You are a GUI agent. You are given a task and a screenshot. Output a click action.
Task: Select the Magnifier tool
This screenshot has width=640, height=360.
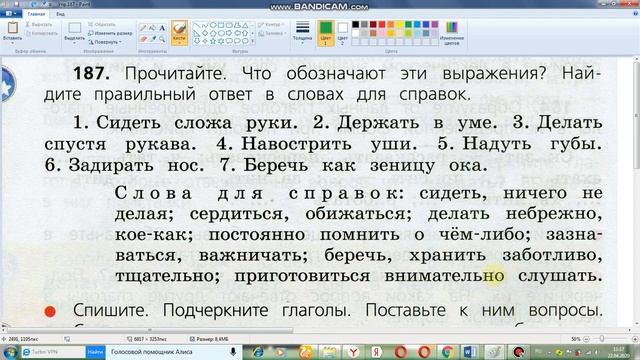(162, 39)
